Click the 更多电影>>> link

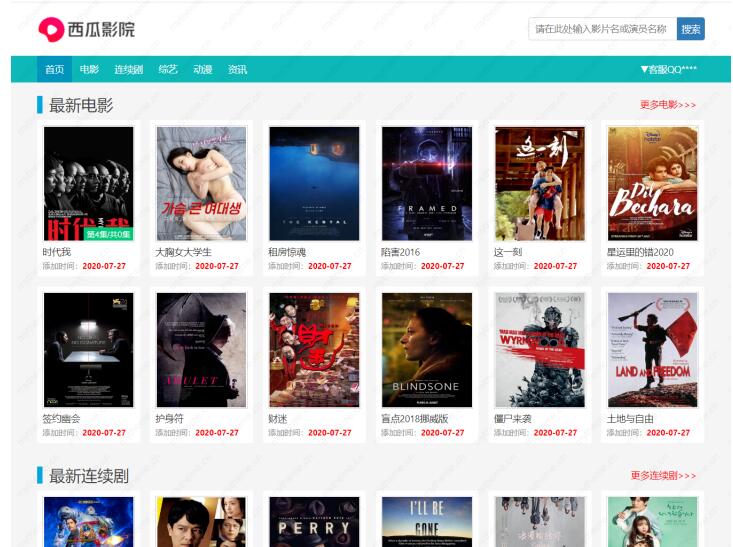tap(667, 105)
